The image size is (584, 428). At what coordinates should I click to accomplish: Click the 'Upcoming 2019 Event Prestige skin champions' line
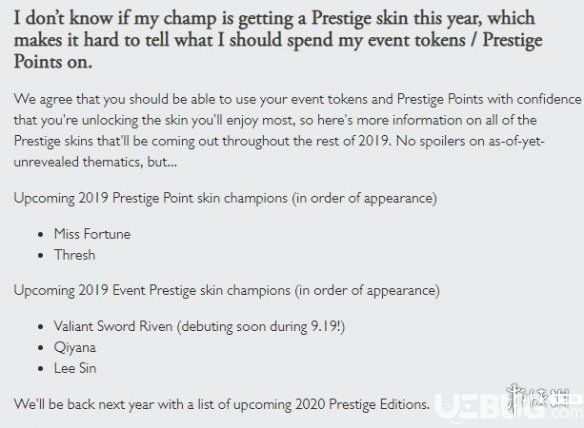[226, 290]
